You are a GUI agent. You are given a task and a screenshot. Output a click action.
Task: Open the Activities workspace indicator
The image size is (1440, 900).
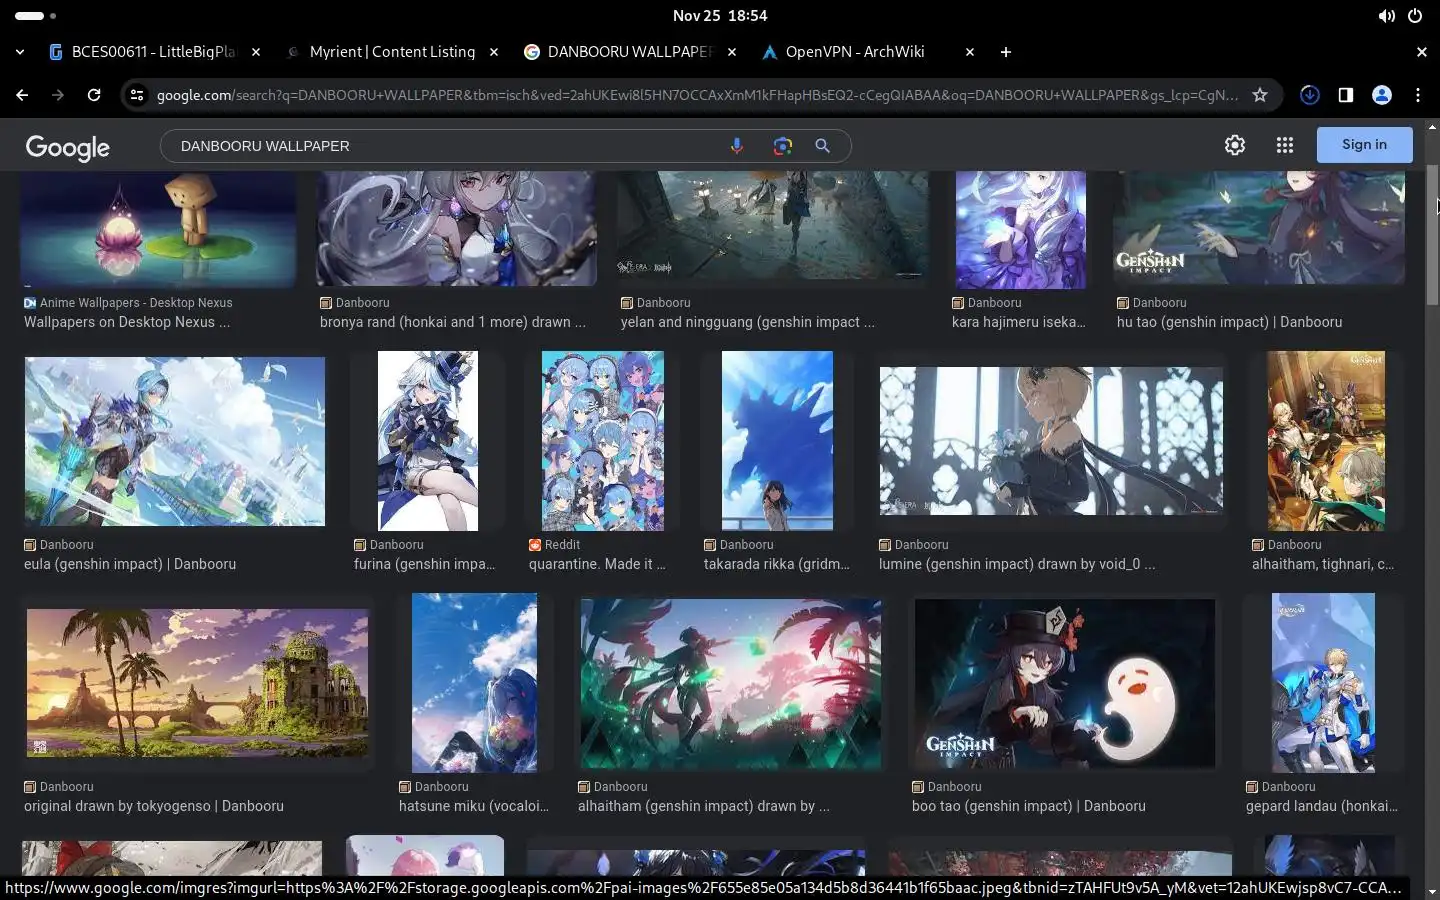point(36,16)
